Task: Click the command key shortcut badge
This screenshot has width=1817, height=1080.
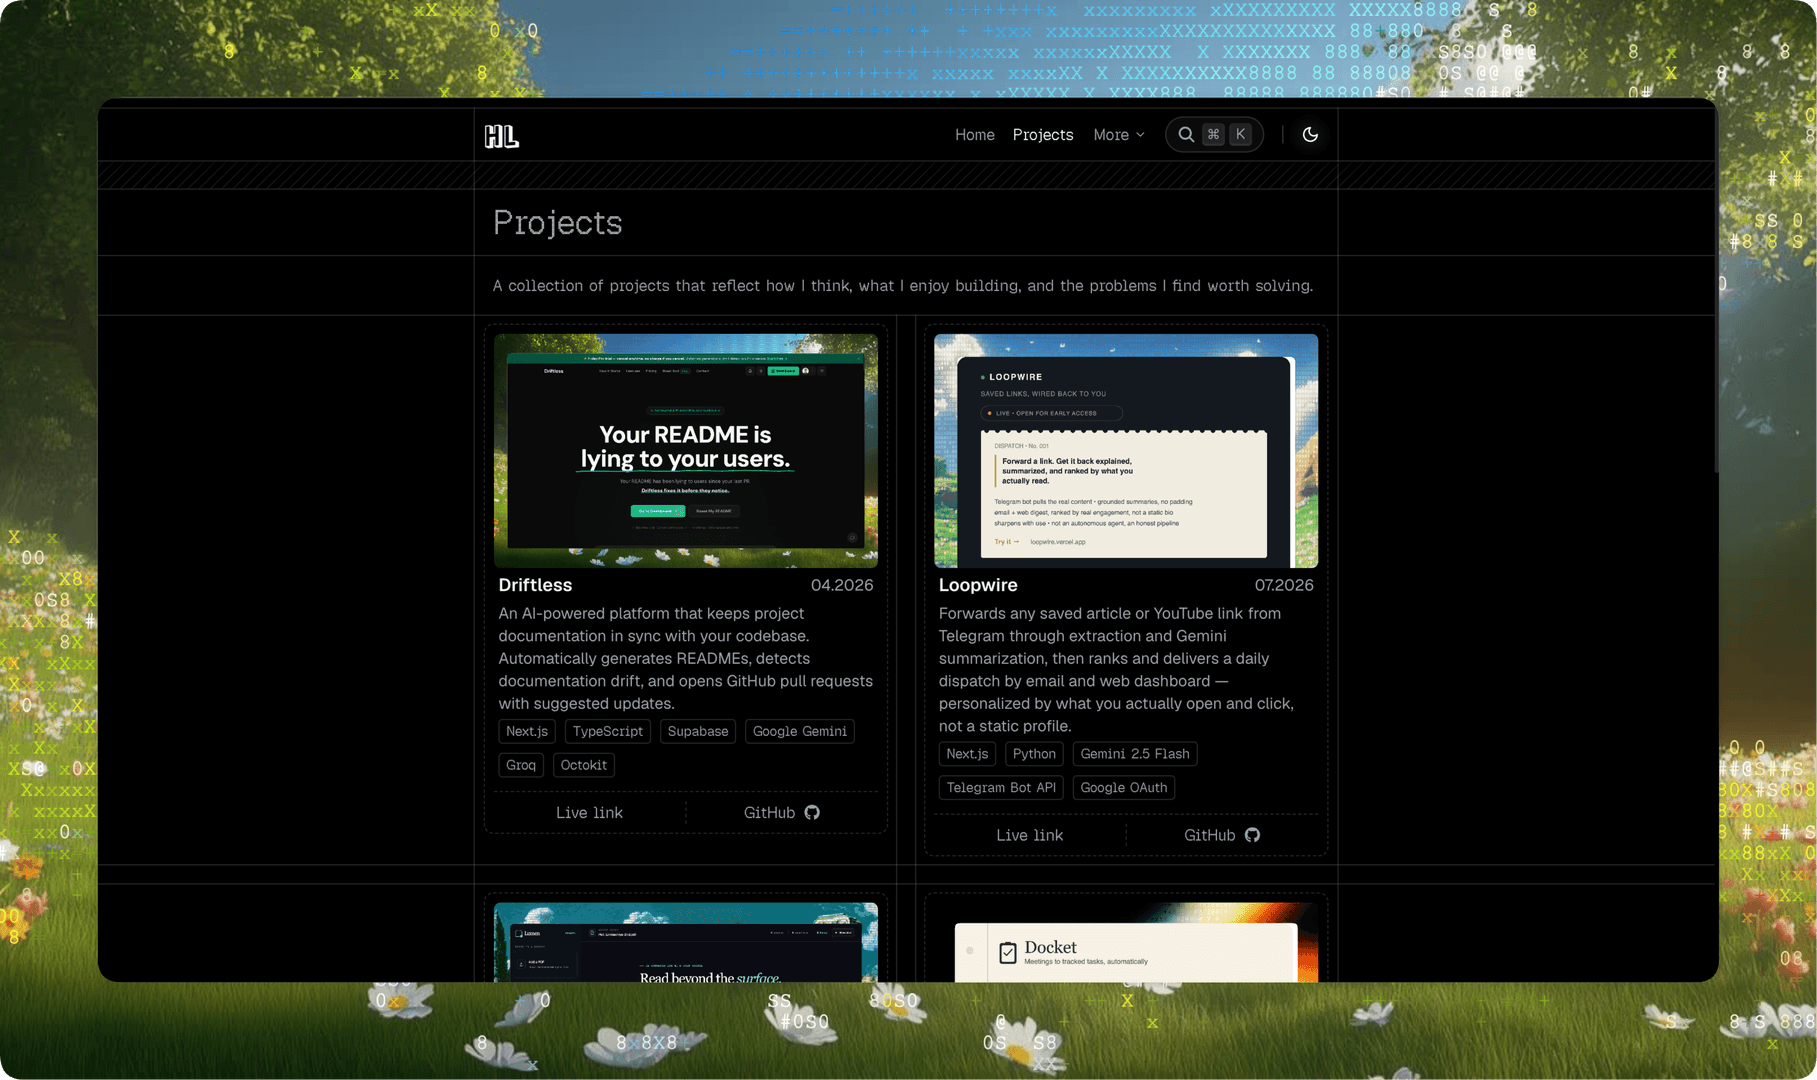Action: click(x=1213, y=135)
